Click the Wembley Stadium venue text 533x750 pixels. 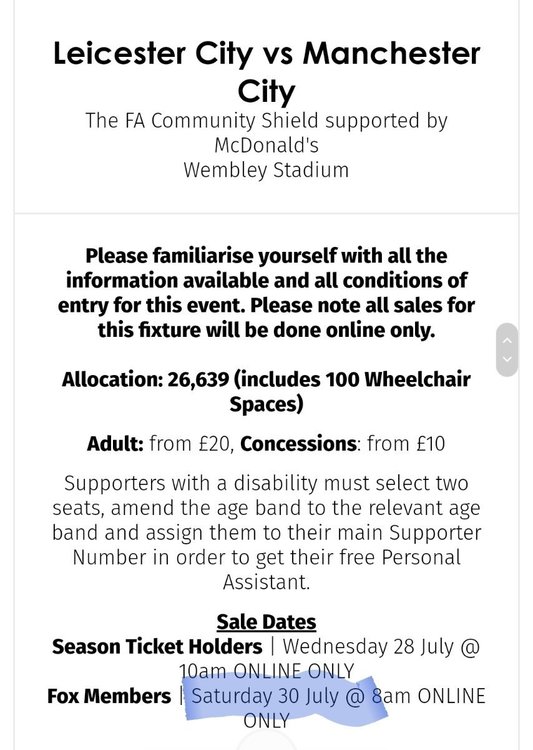pyautogui.click(x=266, y=170)
